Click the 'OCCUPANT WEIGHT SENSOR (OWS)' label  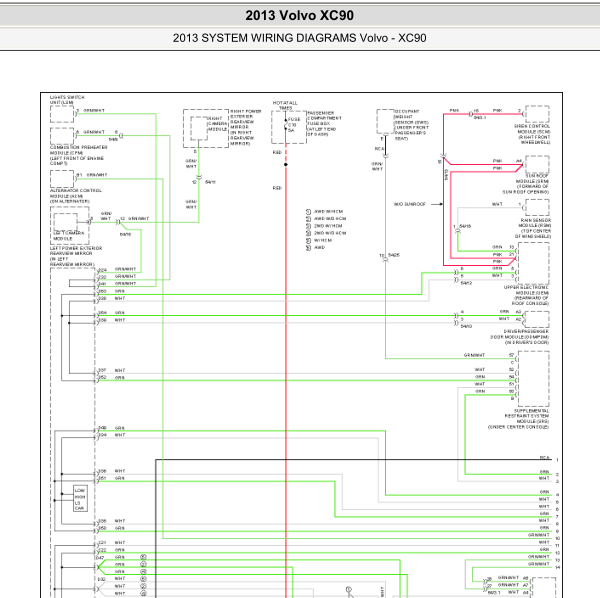(x=411, y=125)
